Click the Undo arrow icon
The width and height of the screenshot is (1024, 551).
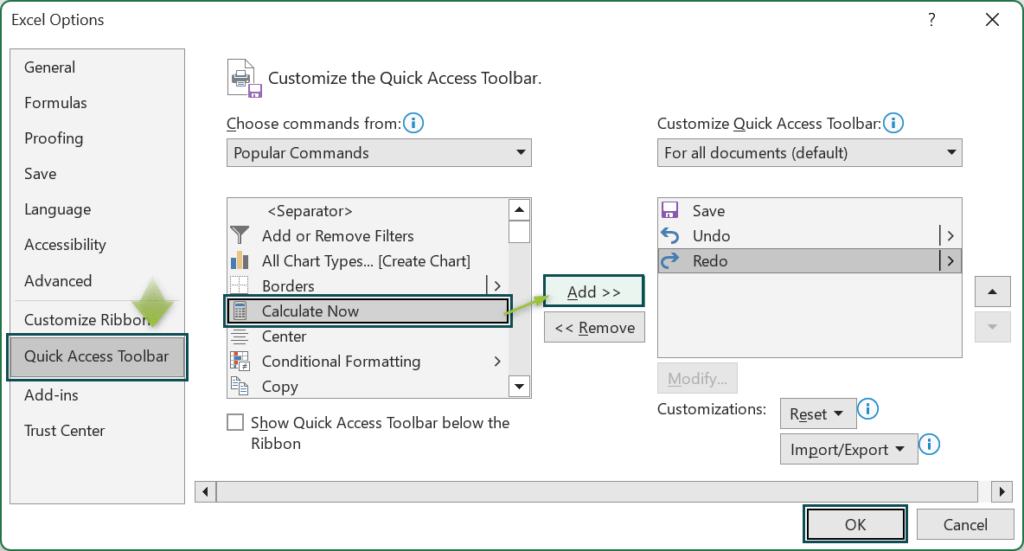point(670,235)
